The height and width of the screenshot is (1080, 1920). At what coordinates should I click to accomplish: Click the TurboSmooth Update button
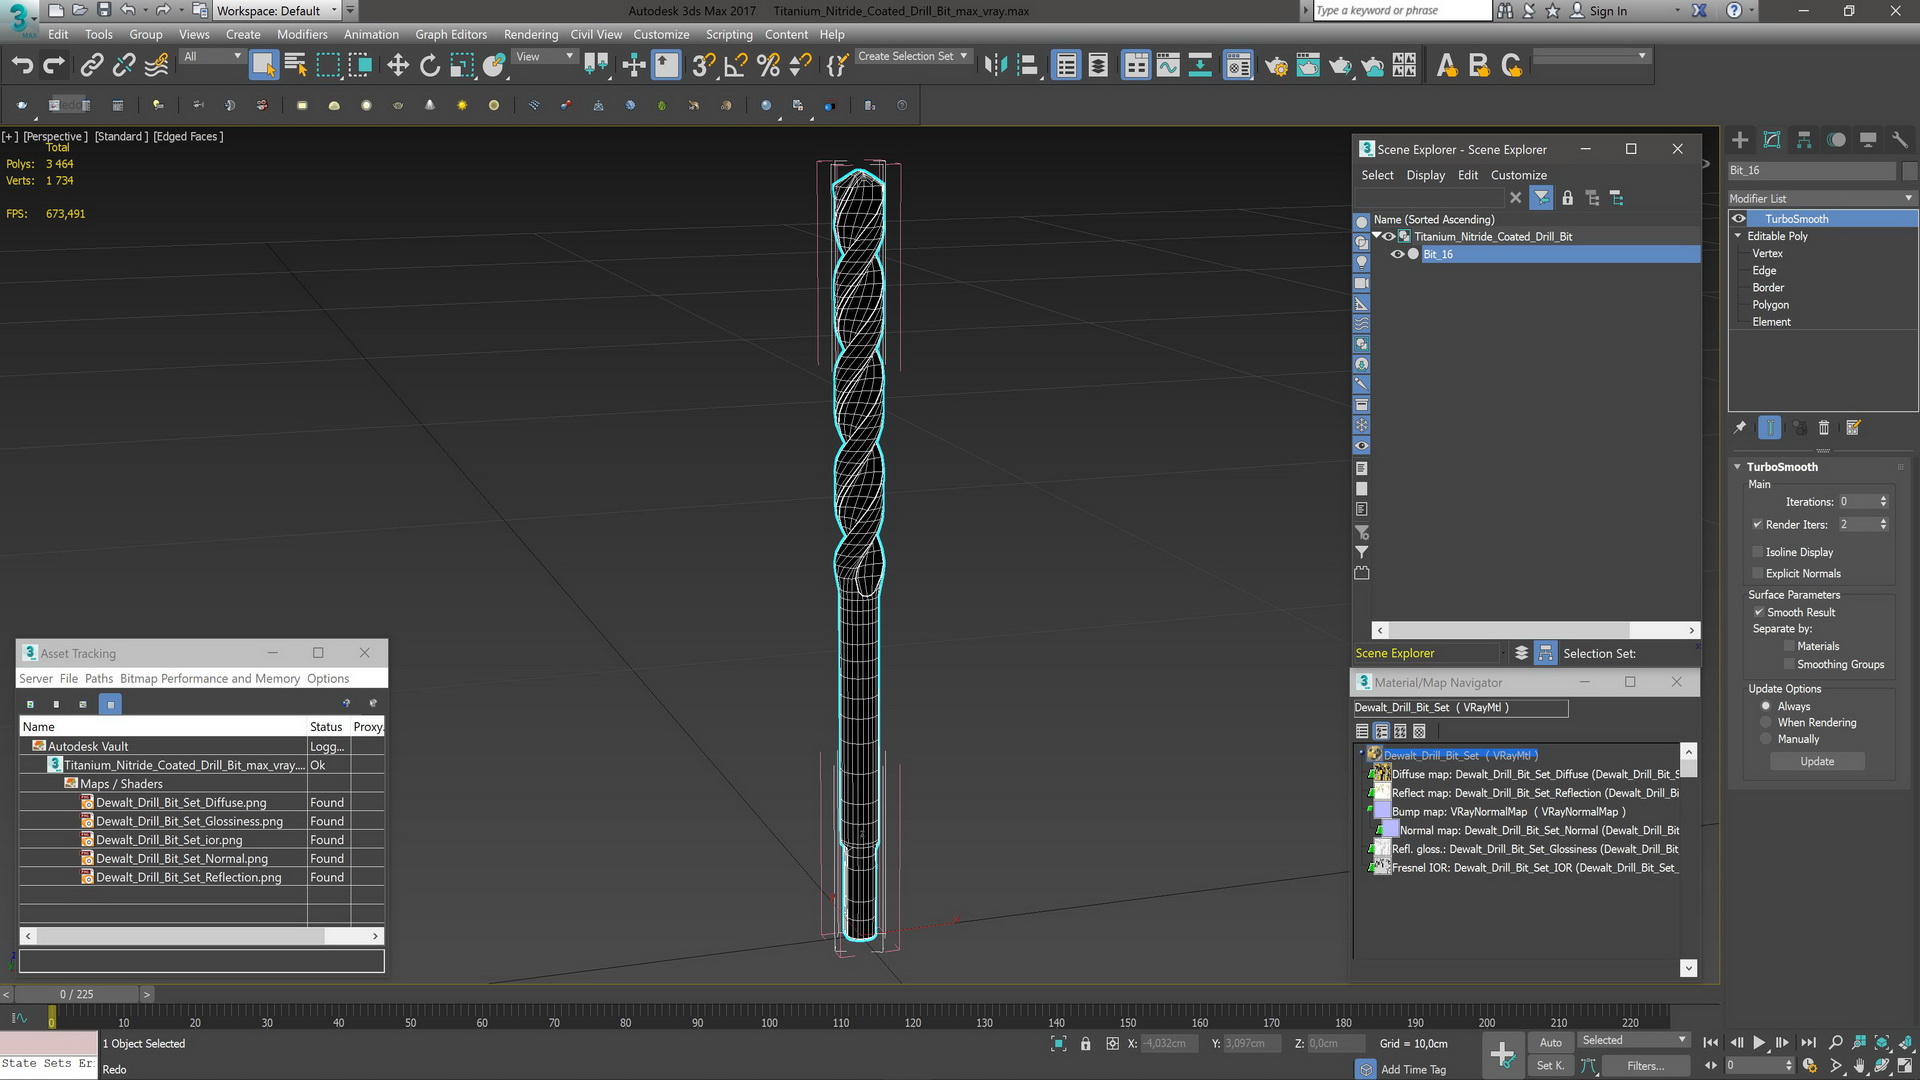point(1817,762)
